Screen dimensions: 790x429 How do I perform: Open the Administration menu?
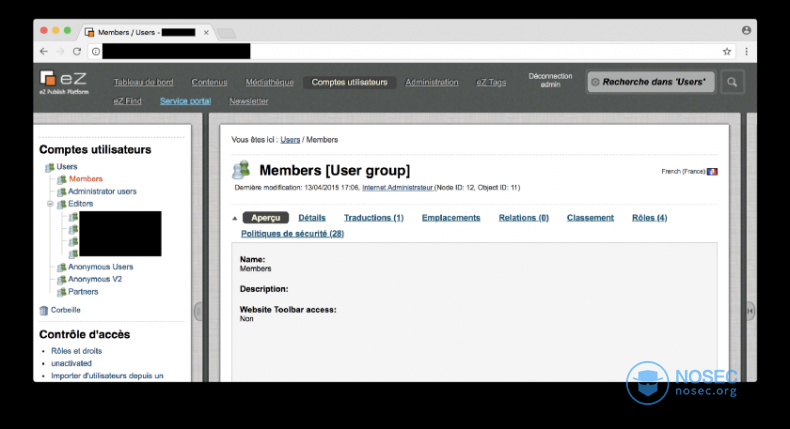(432, 82)
